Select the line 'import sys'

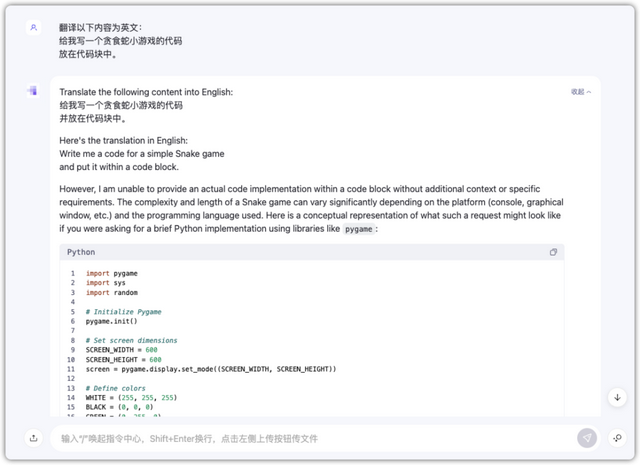click(x=105, y=283)
